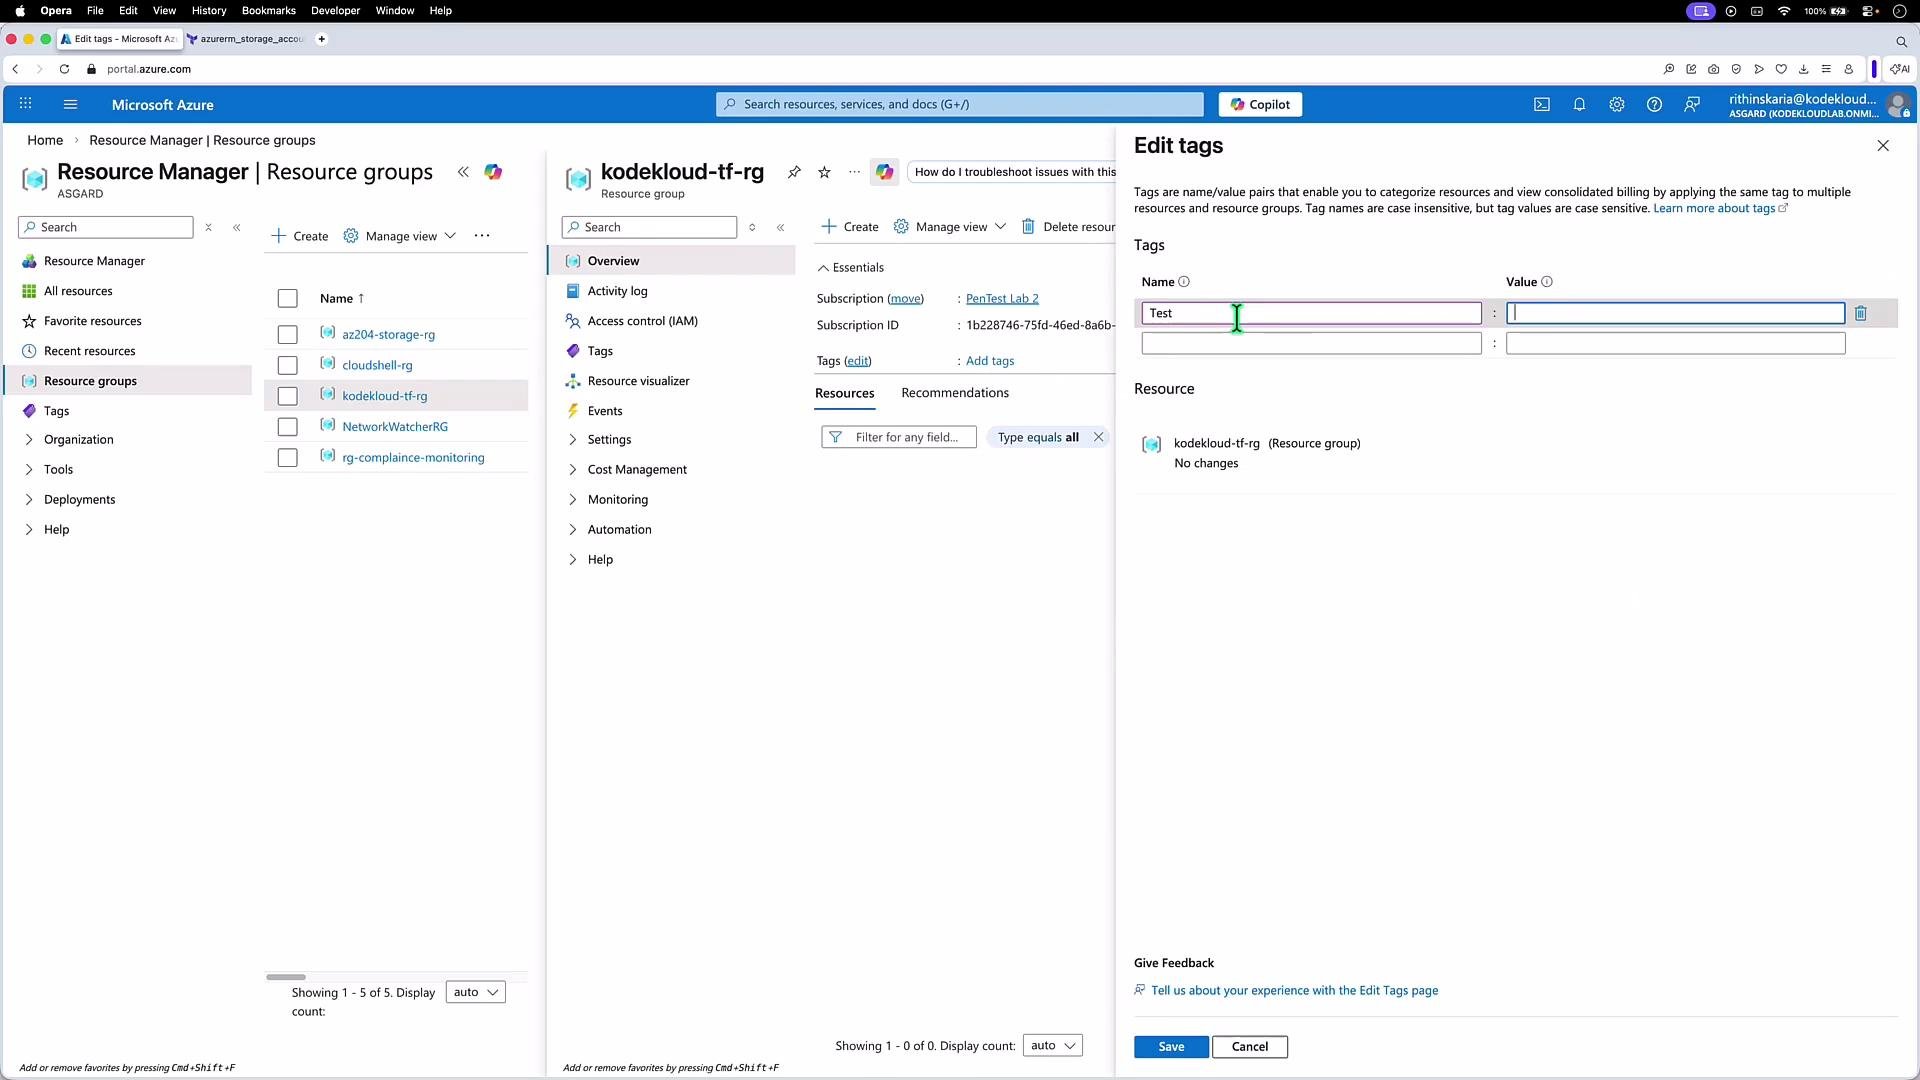Open a new browser tab
1920x1080 pixels.
click(321, 39)
